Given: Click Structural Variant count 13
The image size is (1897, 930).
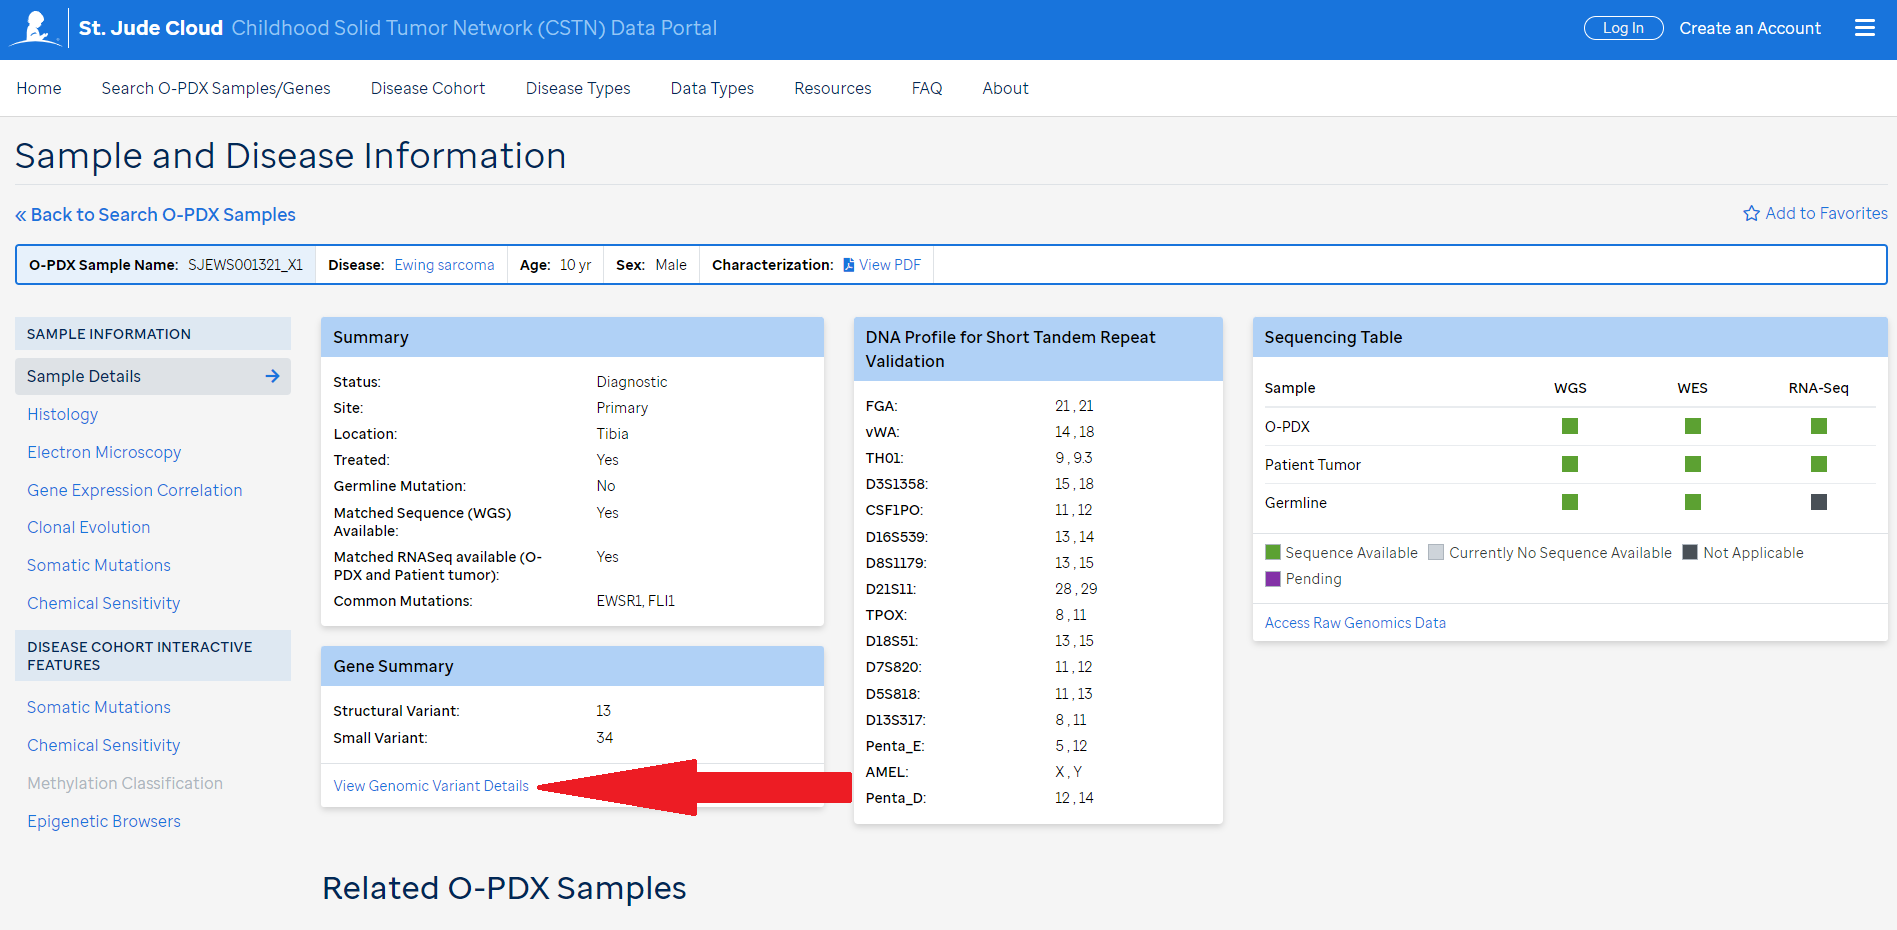Looking at the screenshot, I should click(x=603, y=711).
